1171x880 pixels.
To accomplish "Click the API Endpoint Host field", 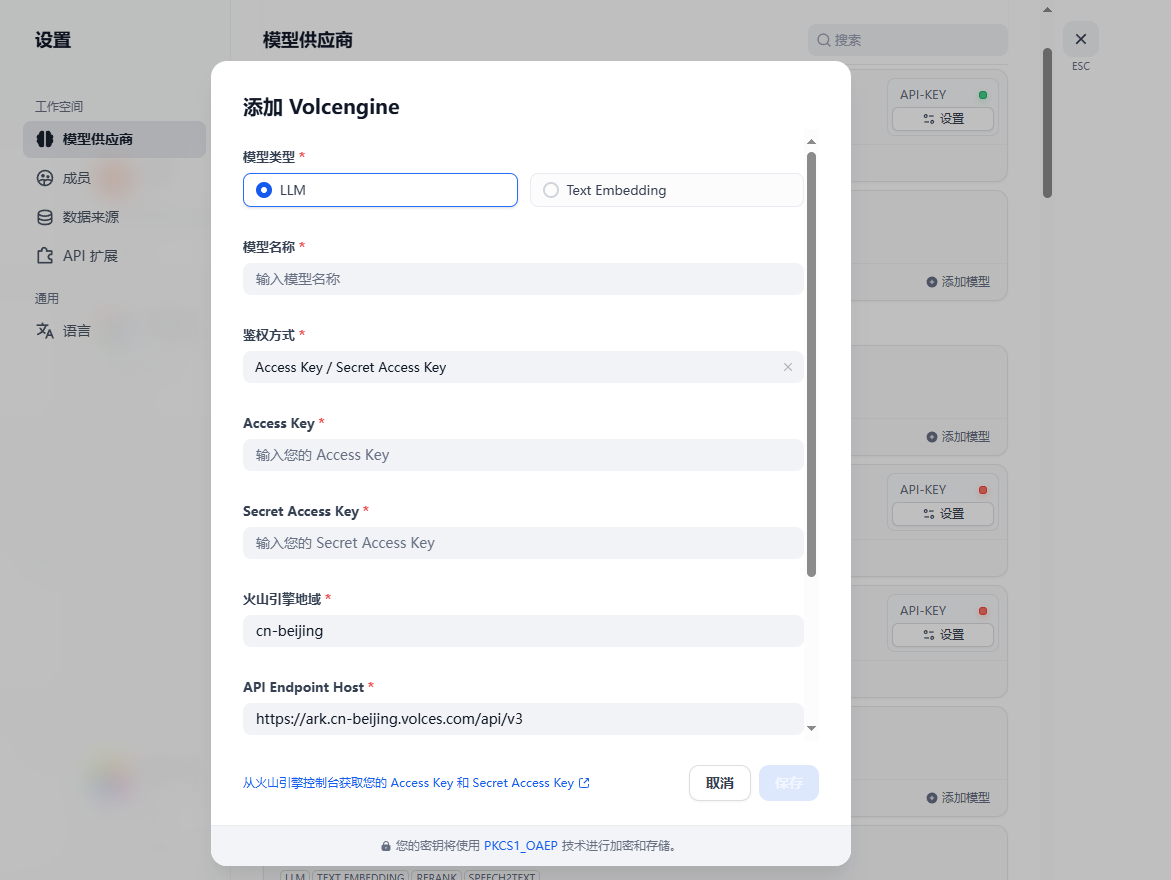I will coord(522,718).
